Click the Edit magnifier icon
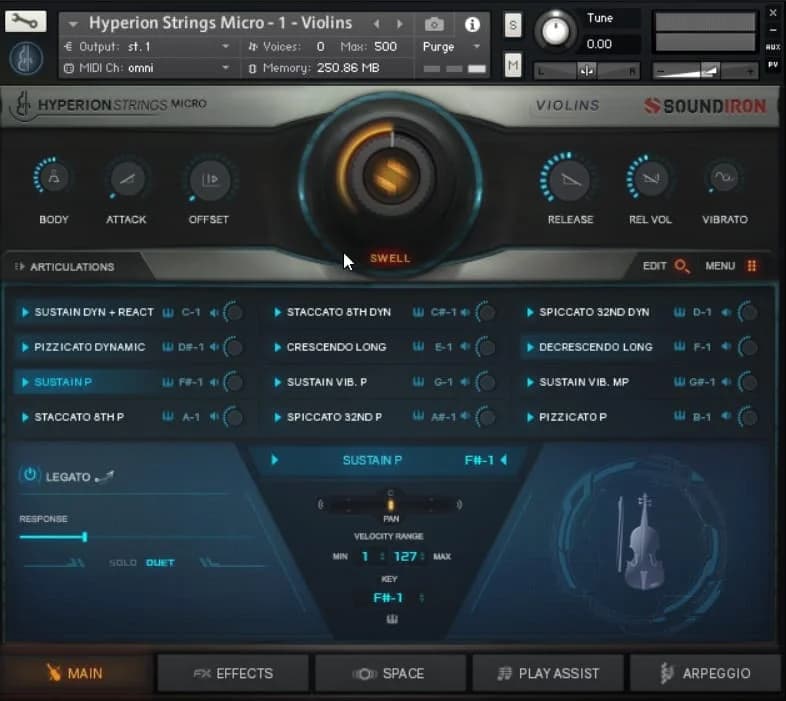 (681, 266)
